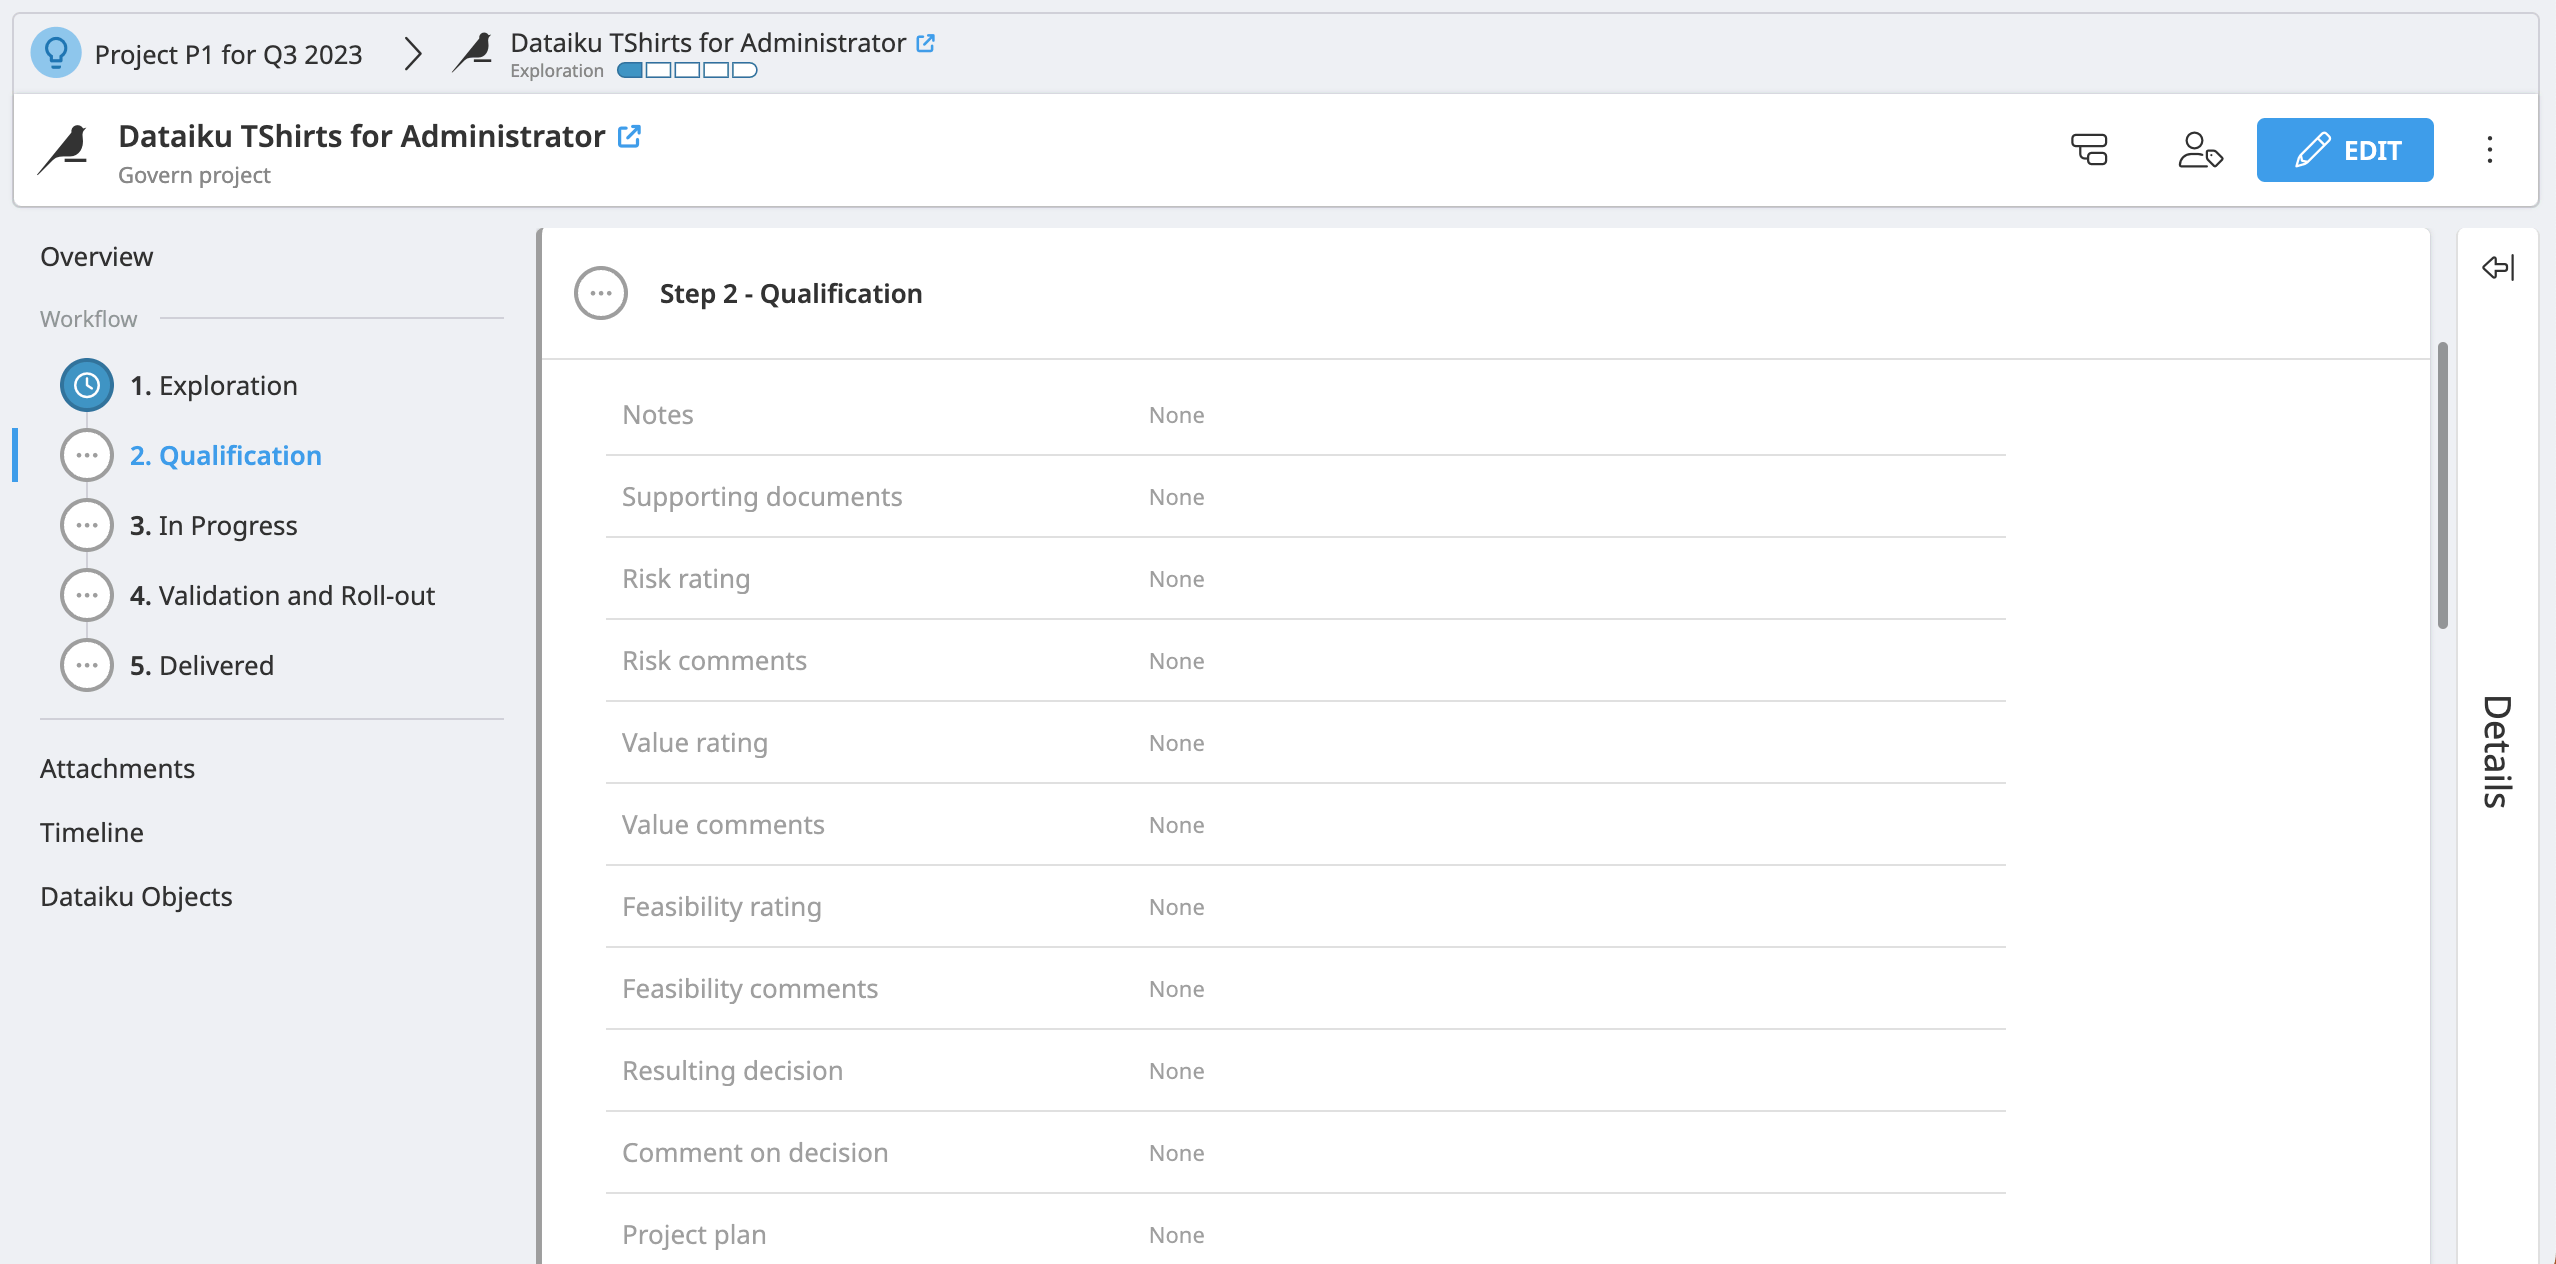
Task: Open the Attachments section
Action: tap(117, 769)
